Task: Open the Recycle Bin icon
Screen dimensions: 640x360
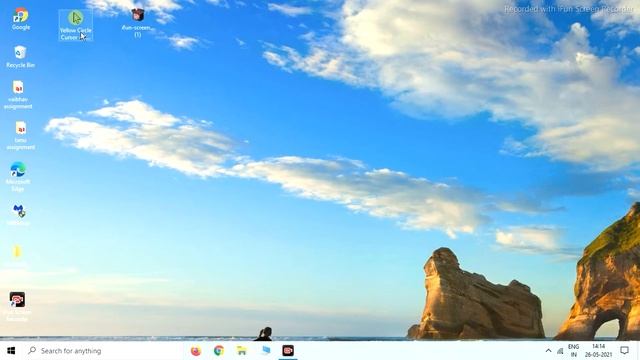Action: [x=20, y=56]
